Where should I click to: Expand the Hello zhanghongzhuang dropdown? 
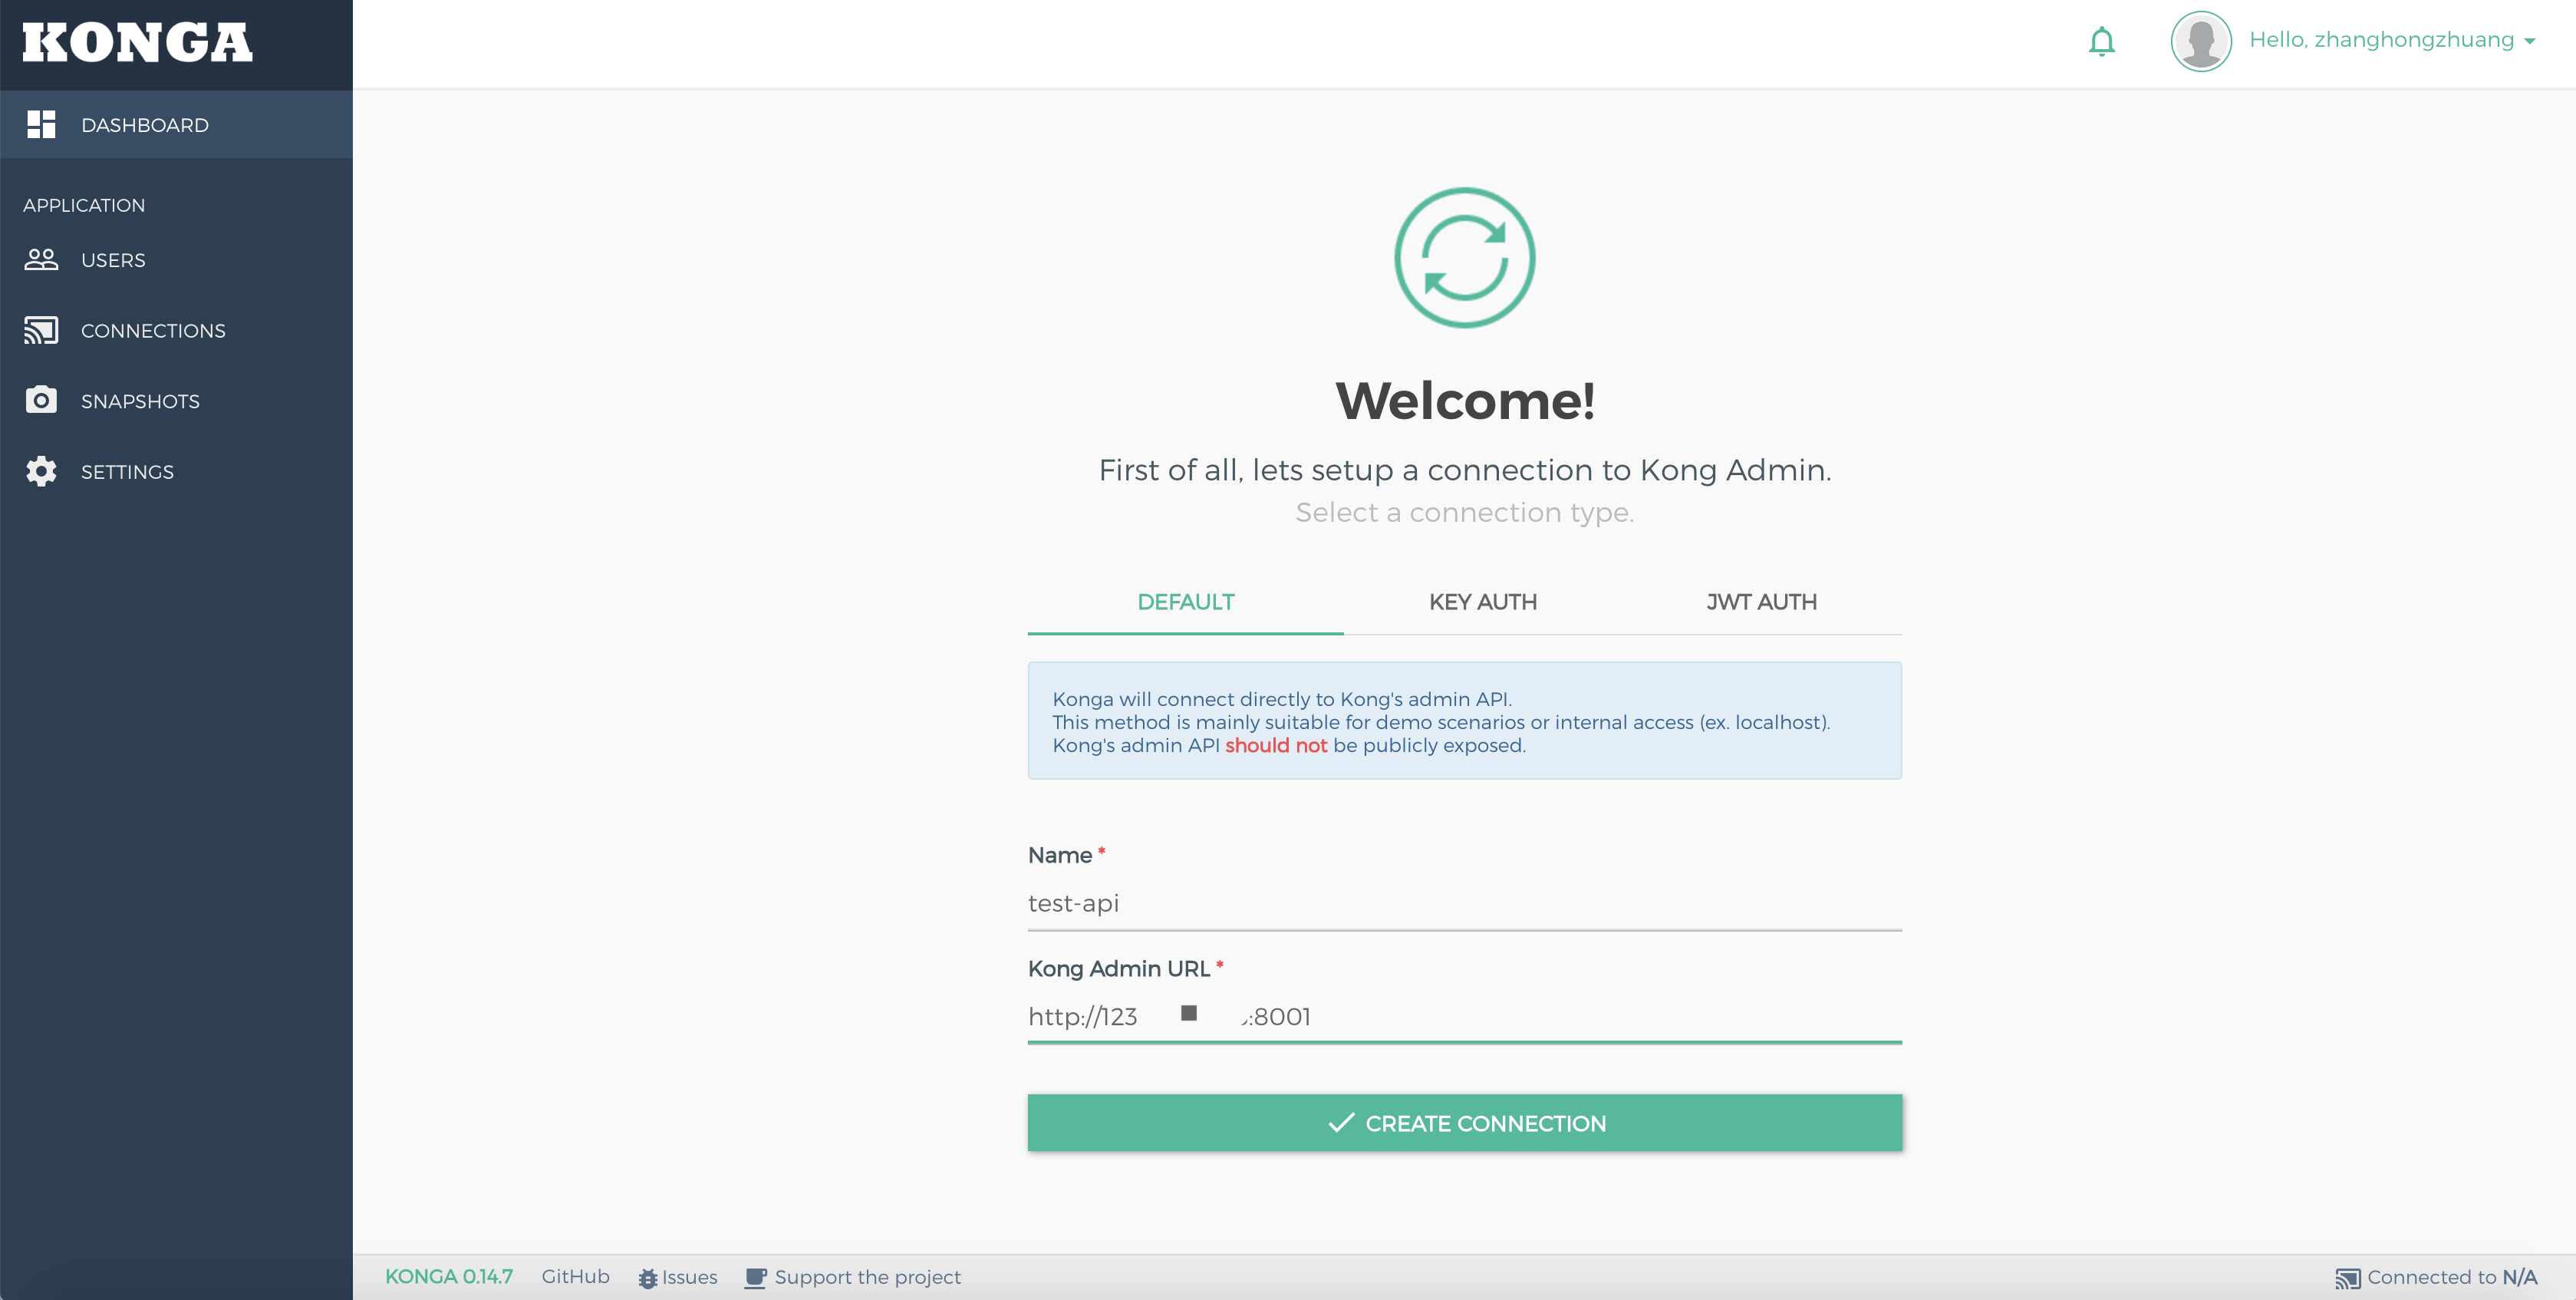coord(2392,40)
